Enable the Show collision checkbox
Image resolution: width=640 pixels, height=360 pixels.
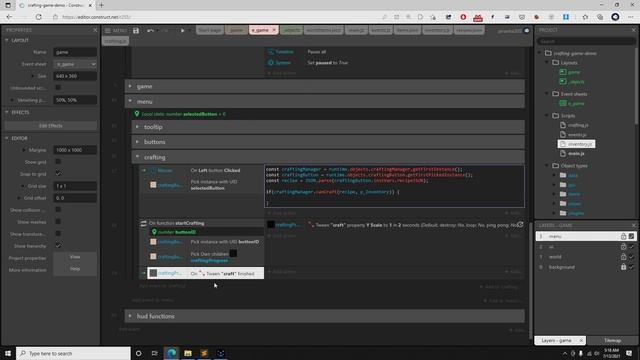click(58, 209)
